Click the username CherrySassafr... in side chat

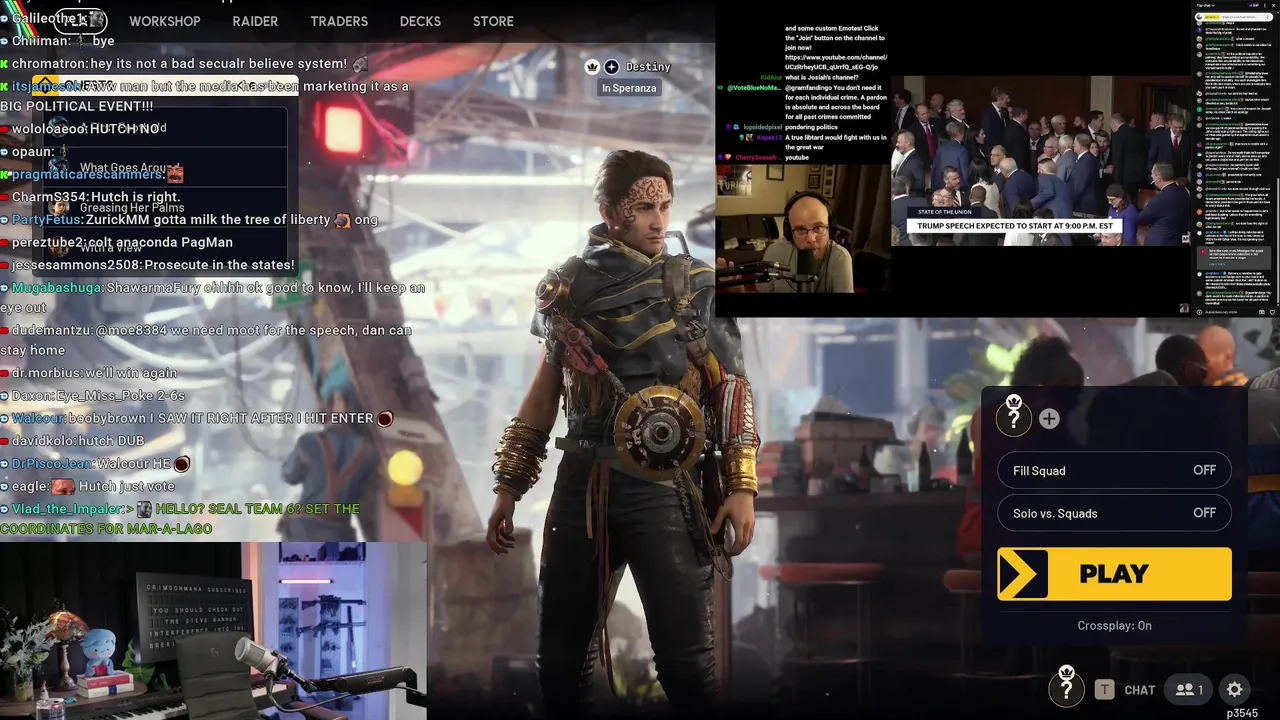(x=758, y=158)
